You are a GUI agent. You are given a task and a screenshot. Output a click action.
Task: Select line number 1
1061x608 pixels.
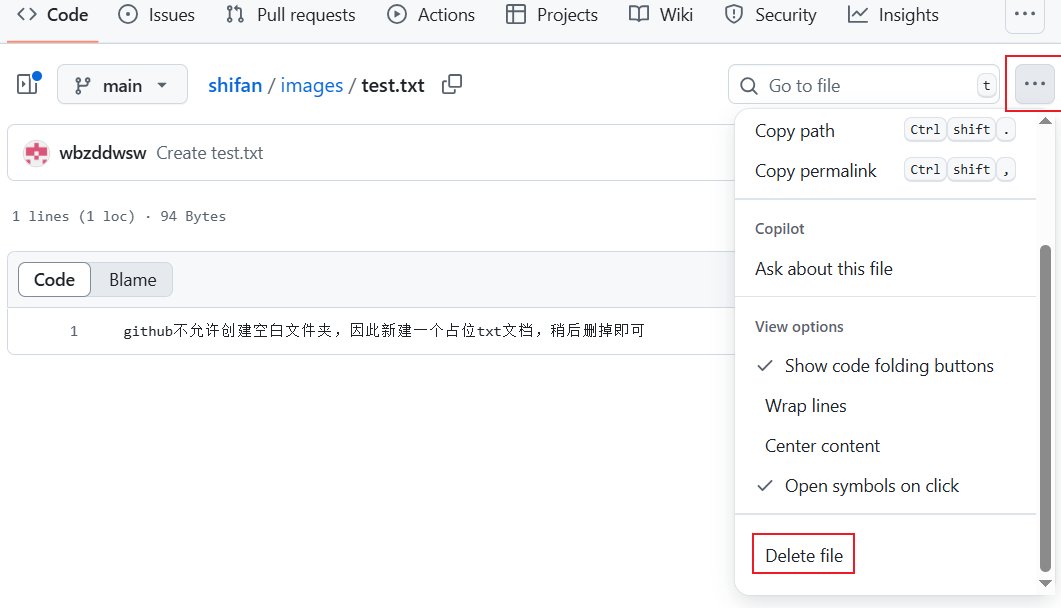pyautogui.click(x=74, y=331)
